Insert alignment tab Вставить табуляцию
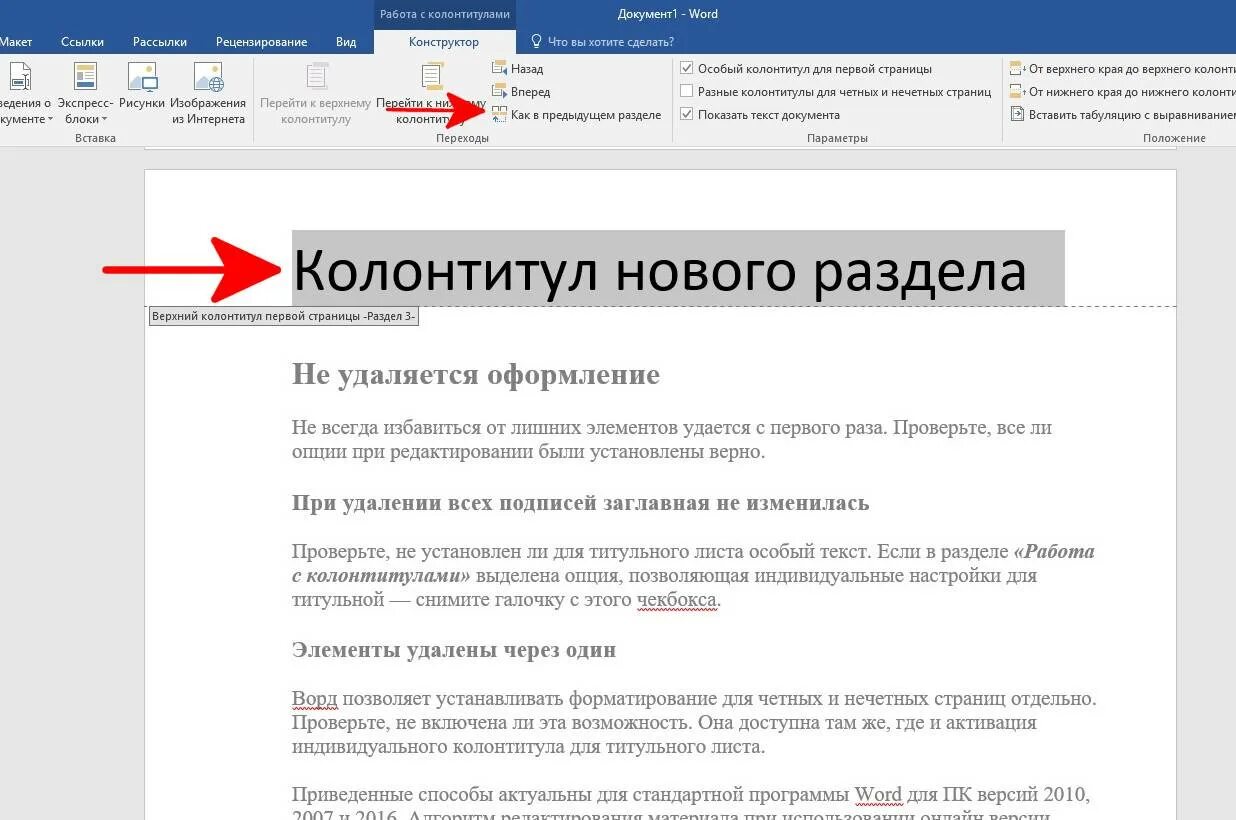The image size is (1236, 820). 1122,115
